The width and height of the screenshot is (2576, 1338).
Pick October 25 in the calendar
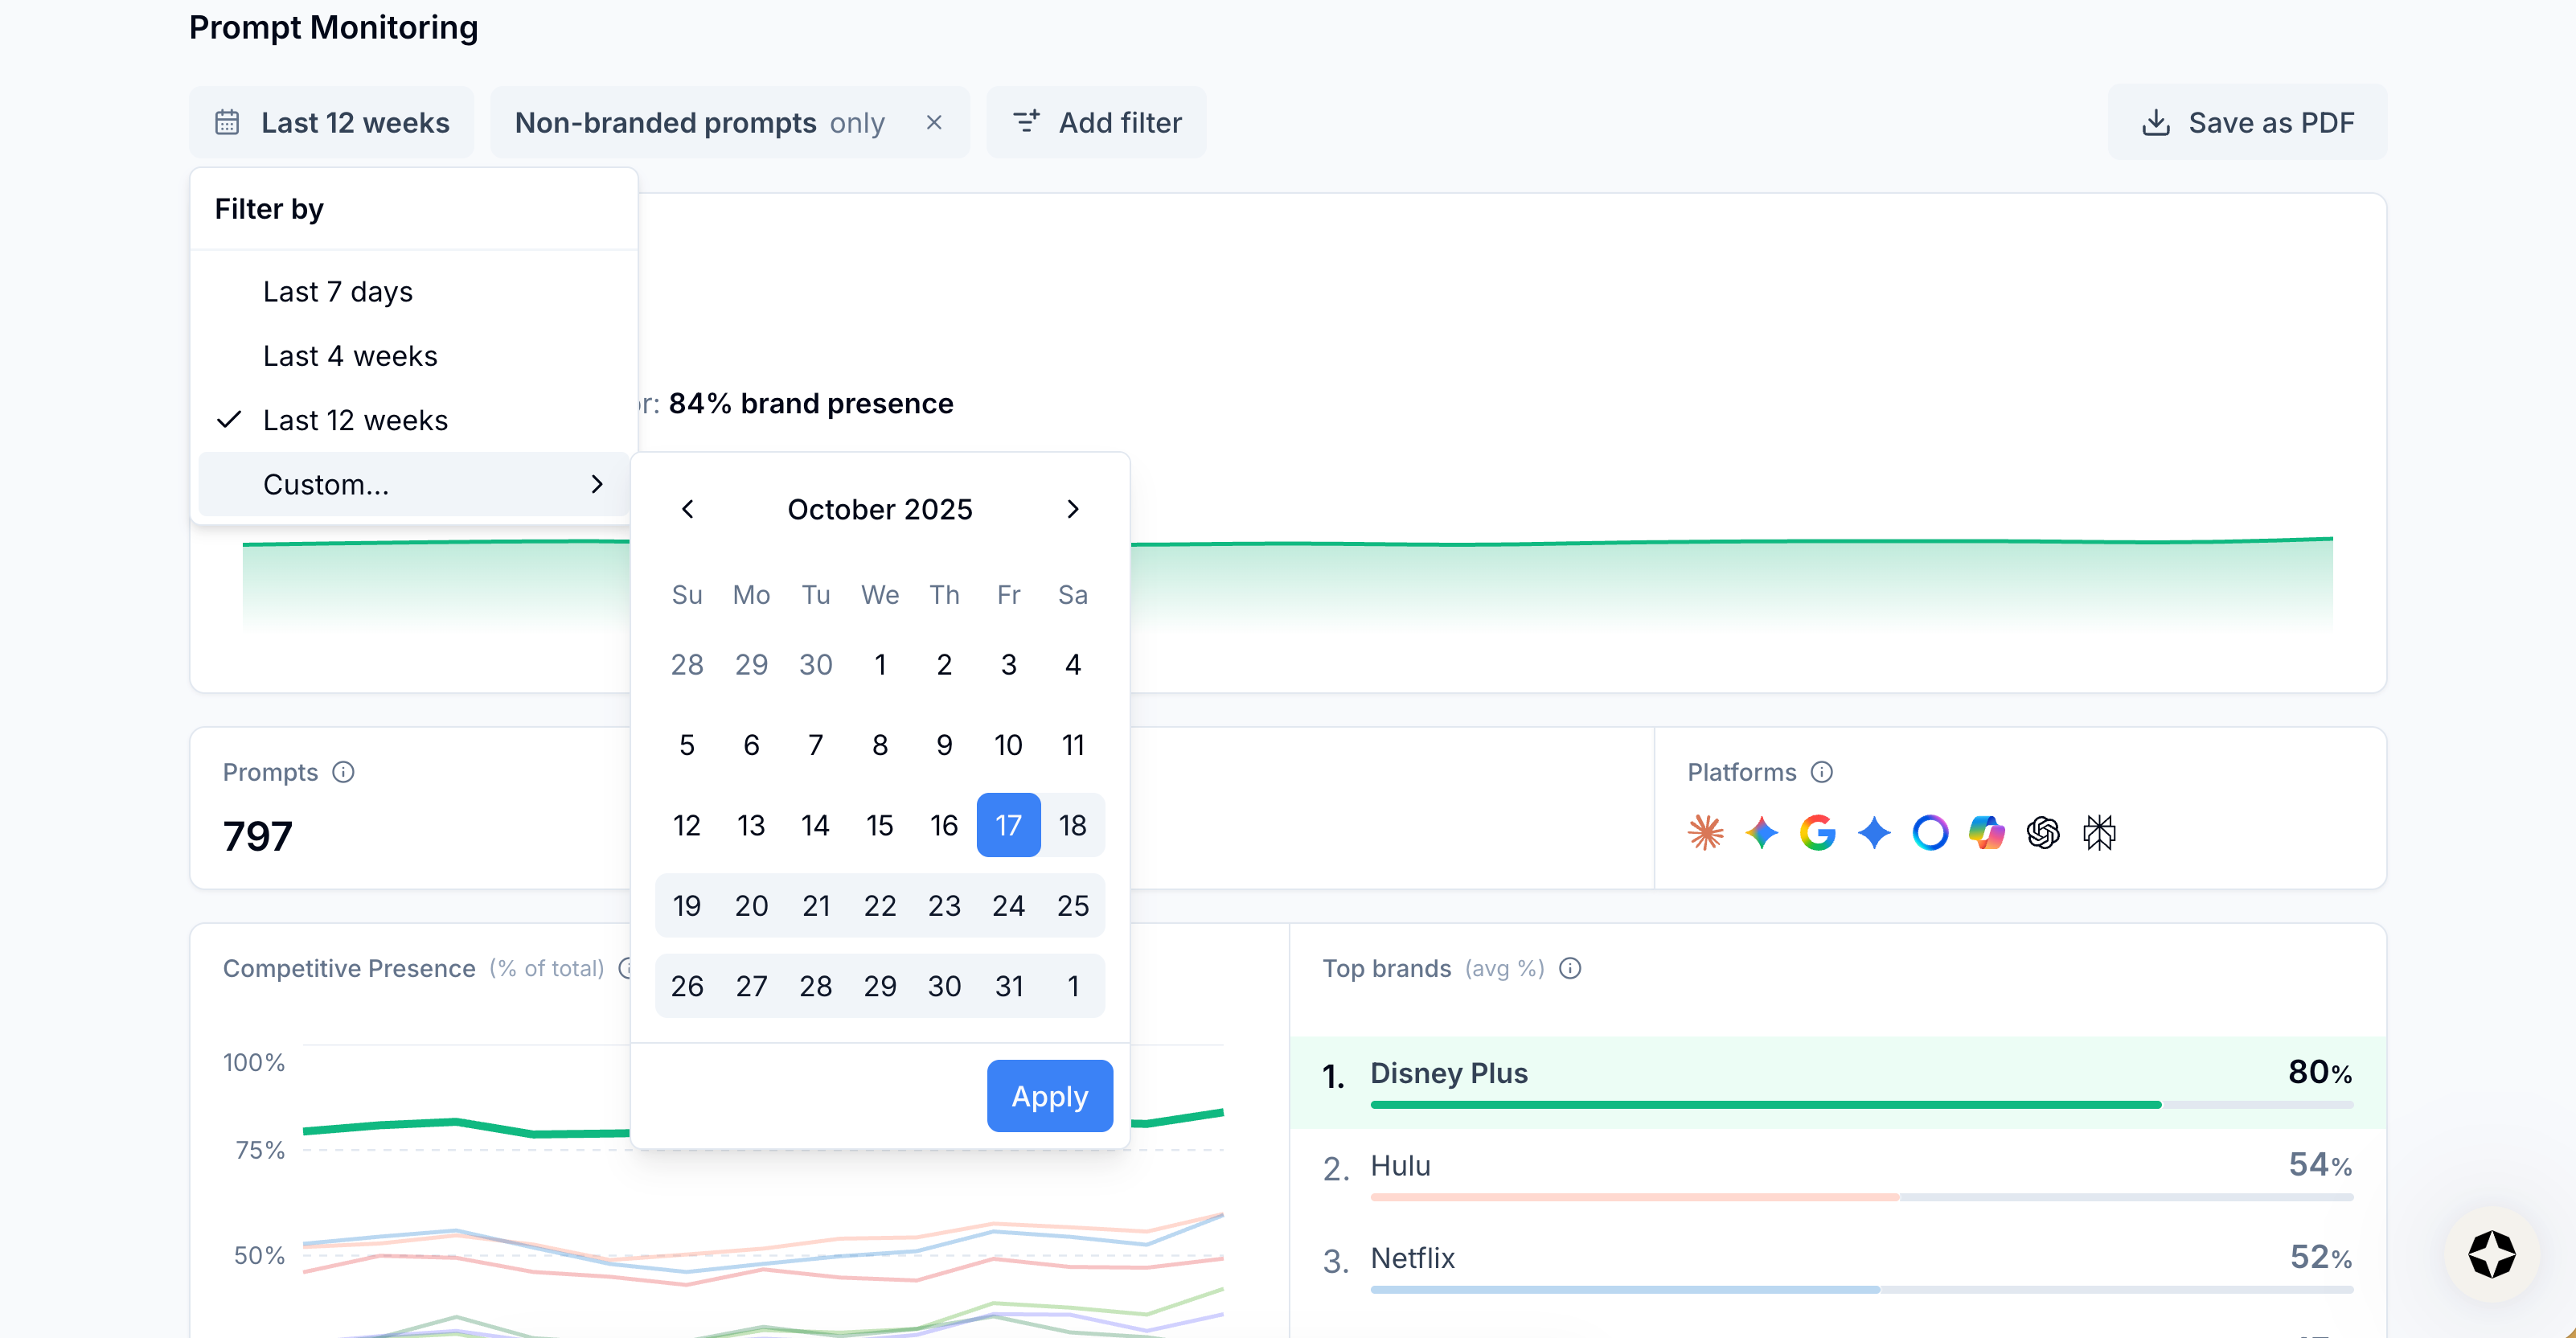(1073, 906)
